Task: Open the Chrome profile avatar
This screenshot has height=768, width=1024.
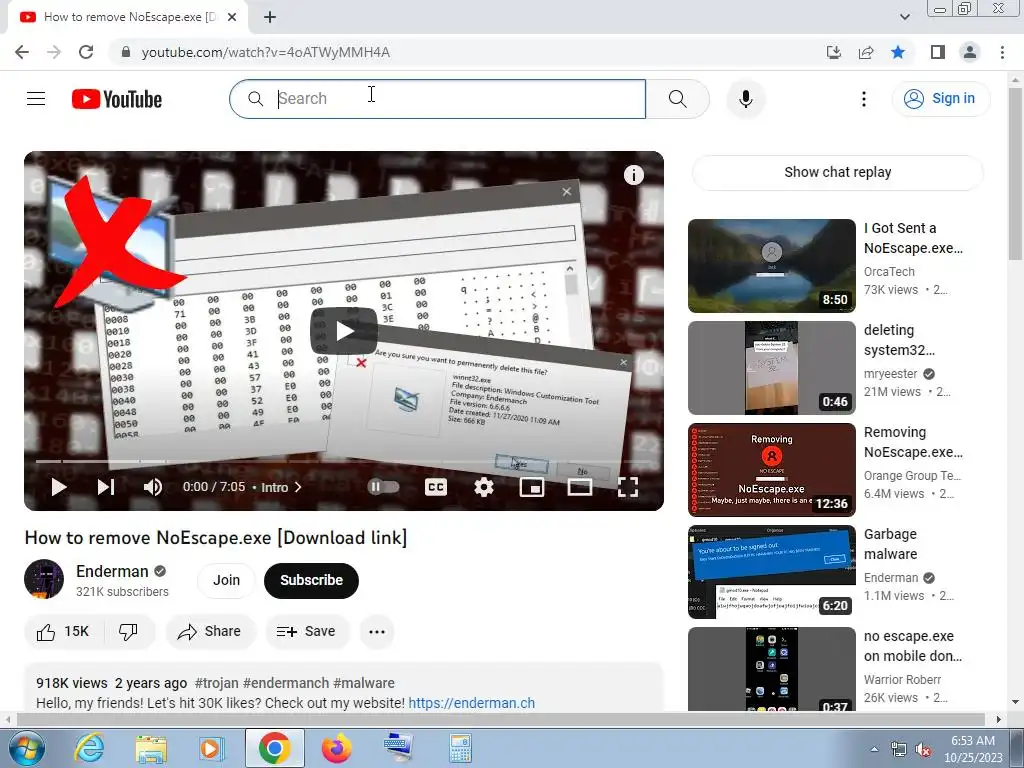Action: point(970,52)
